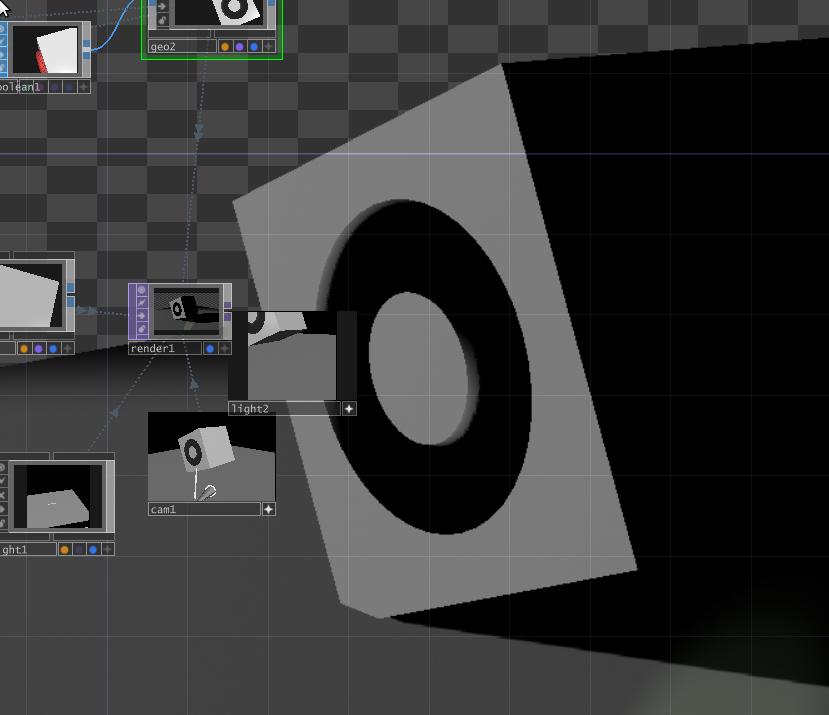
Task: Click the geo2 node viewer thumbnail
Action: (x=218, y=12)
